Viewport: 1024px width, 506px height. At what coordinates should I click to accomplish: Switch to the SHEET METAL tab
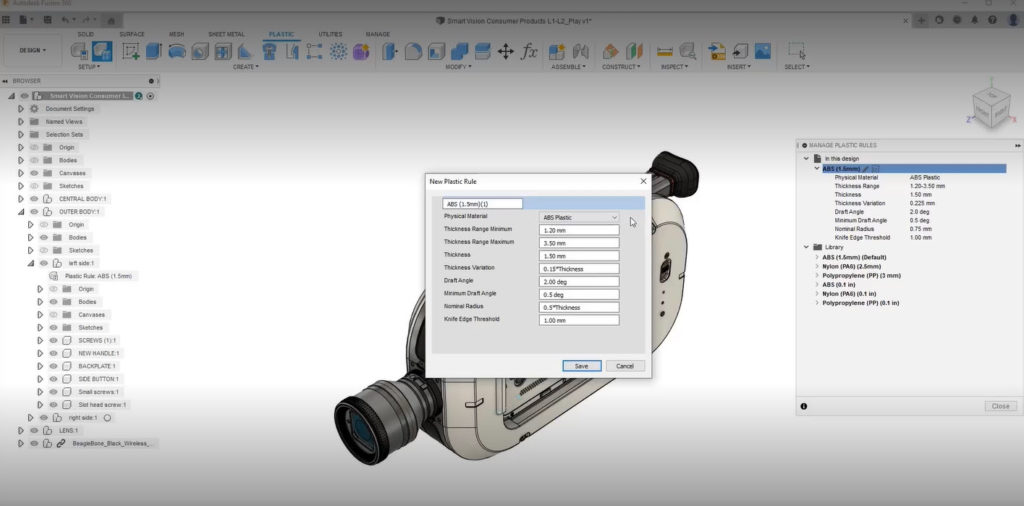point(225,34)
